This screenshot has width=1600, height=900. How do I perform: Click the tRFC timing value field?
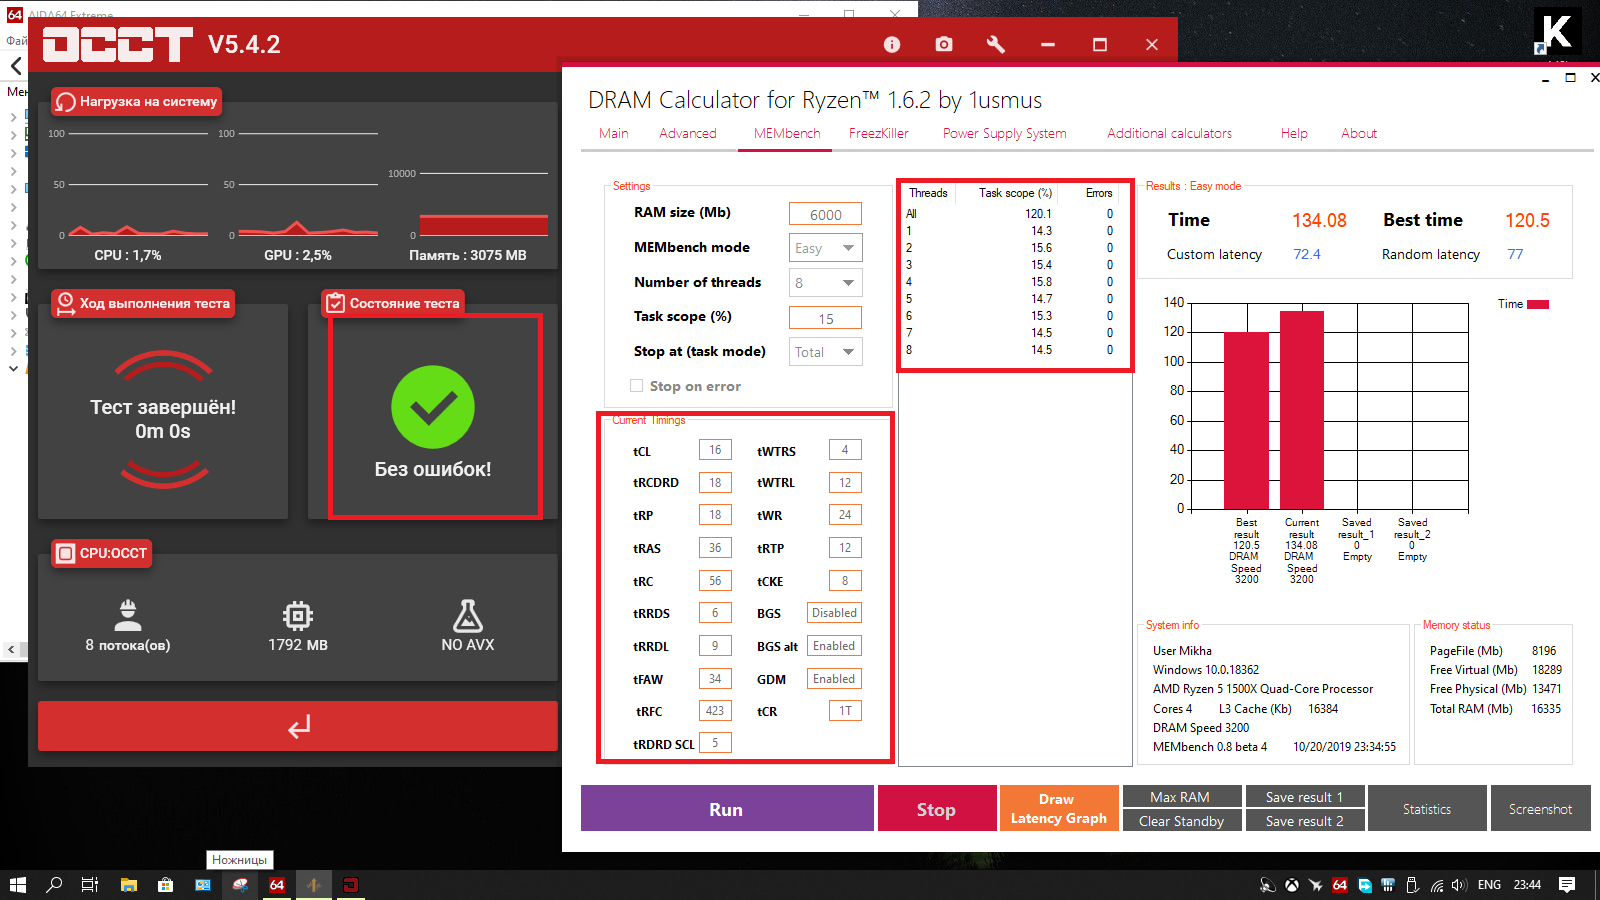(x=715, y=711)
